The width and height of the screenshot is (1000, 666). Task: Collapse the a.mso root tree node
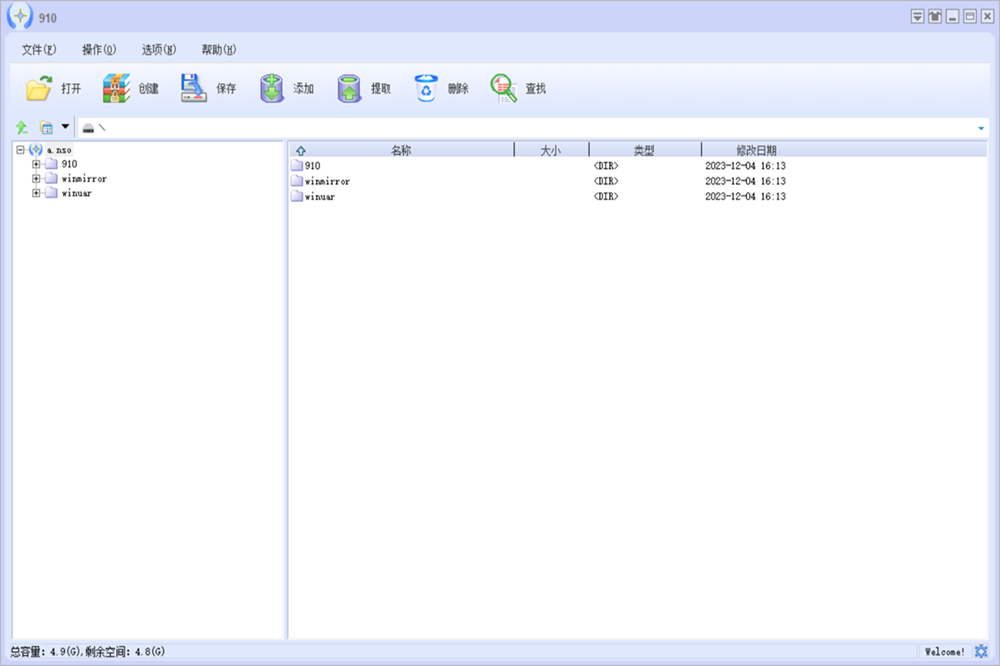click(20, 150)
